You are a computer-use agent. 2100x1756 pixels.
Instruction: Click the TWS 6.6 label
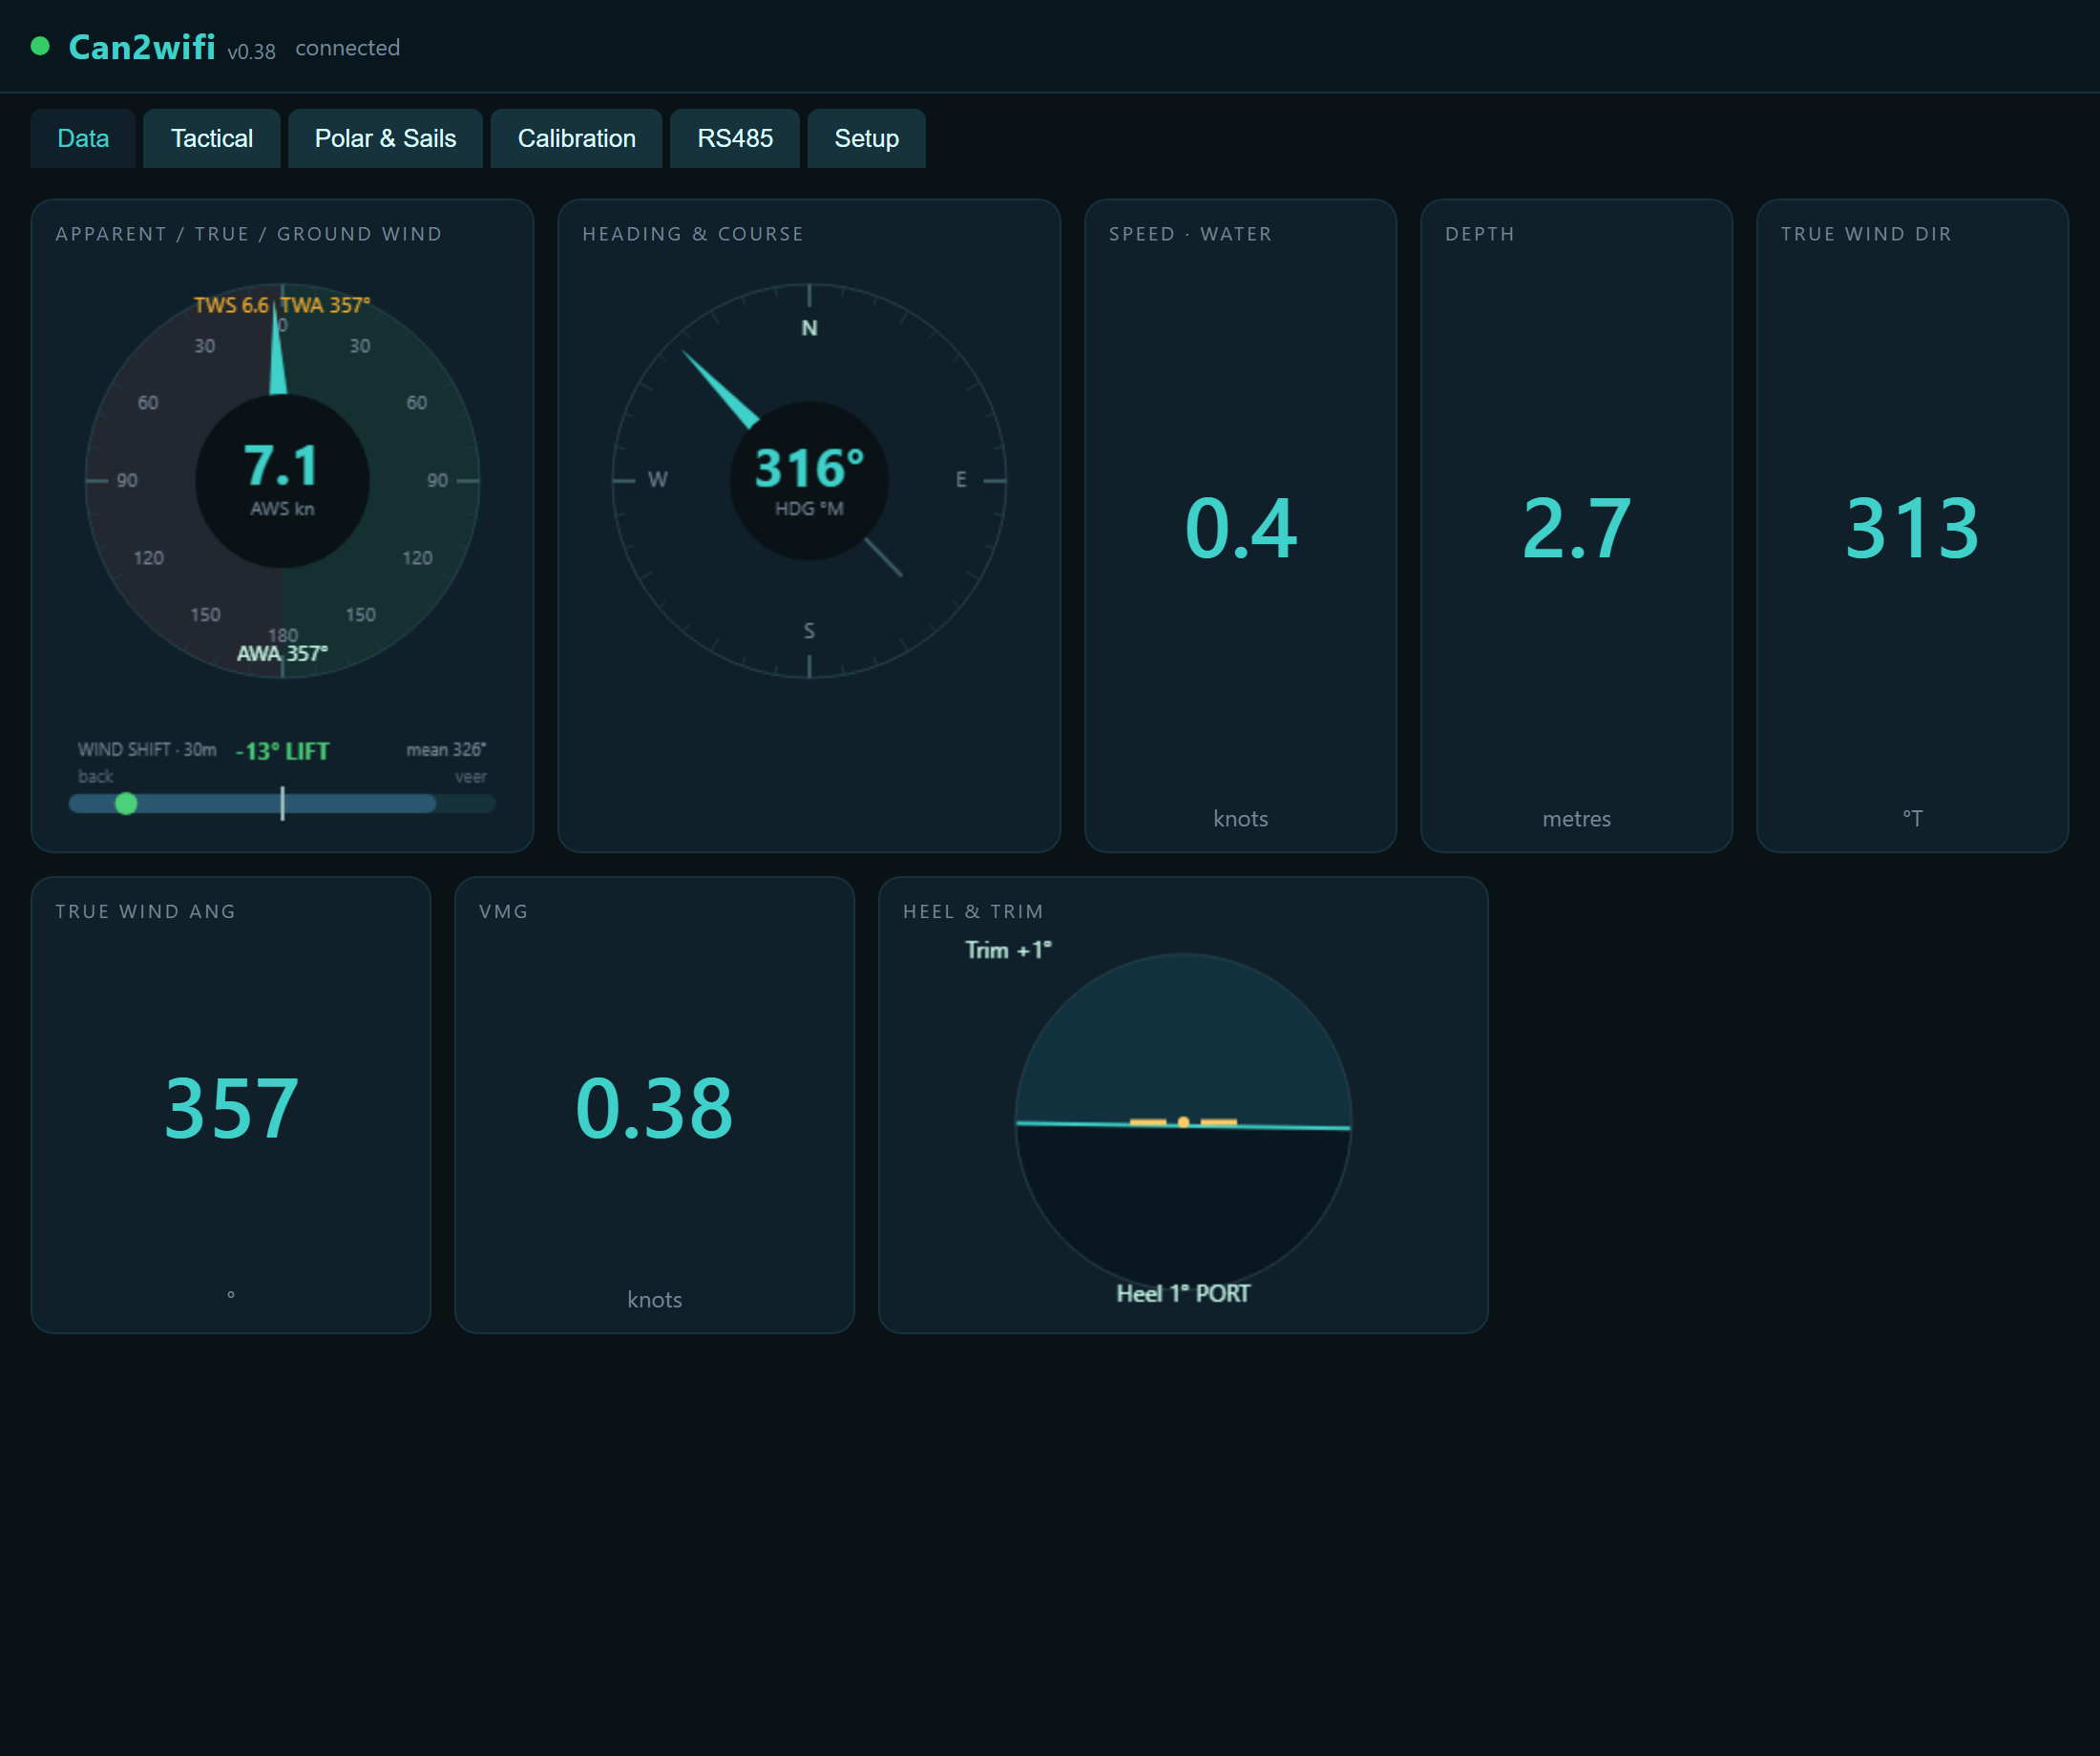[231, 305]
